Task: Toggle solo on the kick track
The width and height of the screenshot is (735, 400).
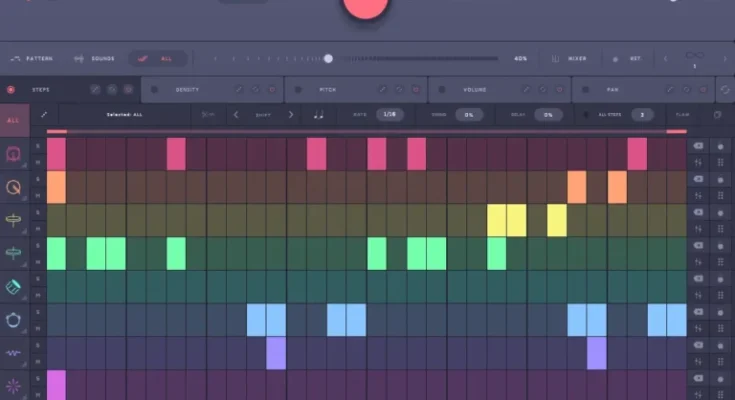Action: 38,146
